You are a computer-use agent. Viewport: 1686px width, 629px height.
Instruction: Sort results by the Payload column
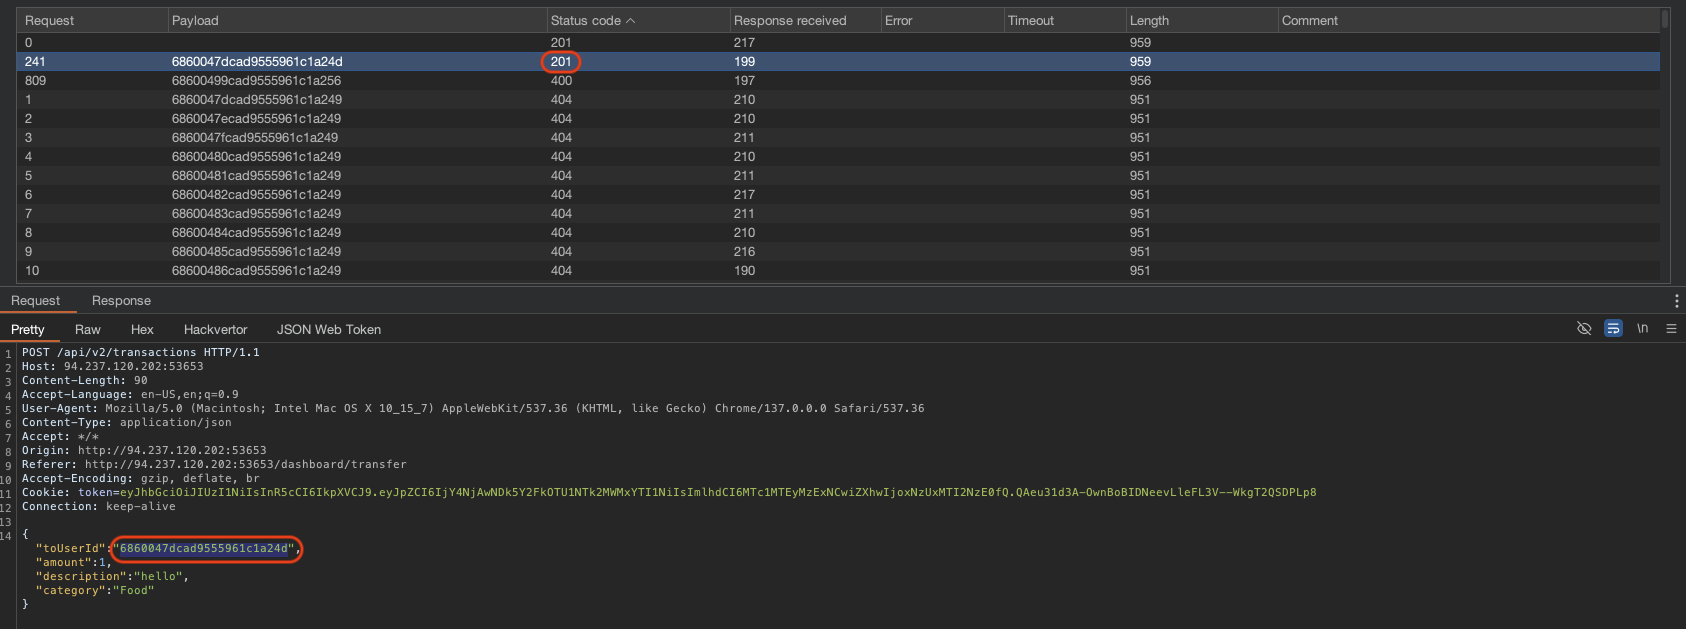[357, 20]
